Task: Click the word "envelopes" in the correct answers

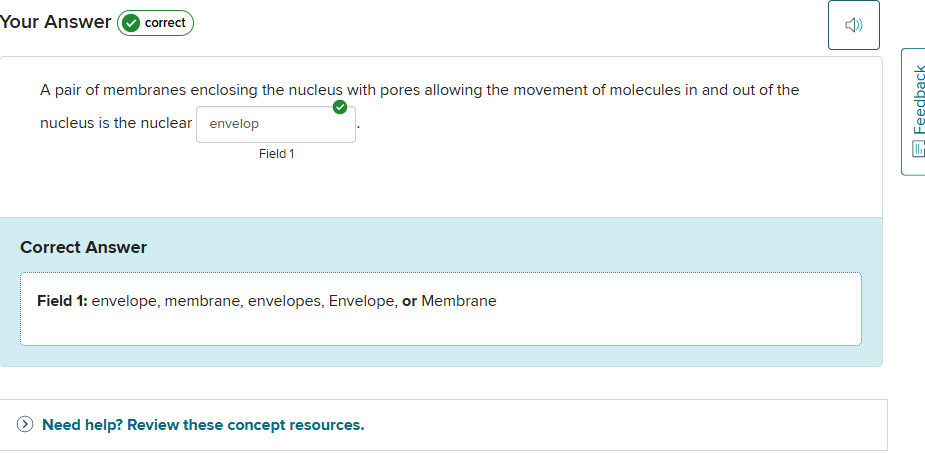Action: [284, 301]
